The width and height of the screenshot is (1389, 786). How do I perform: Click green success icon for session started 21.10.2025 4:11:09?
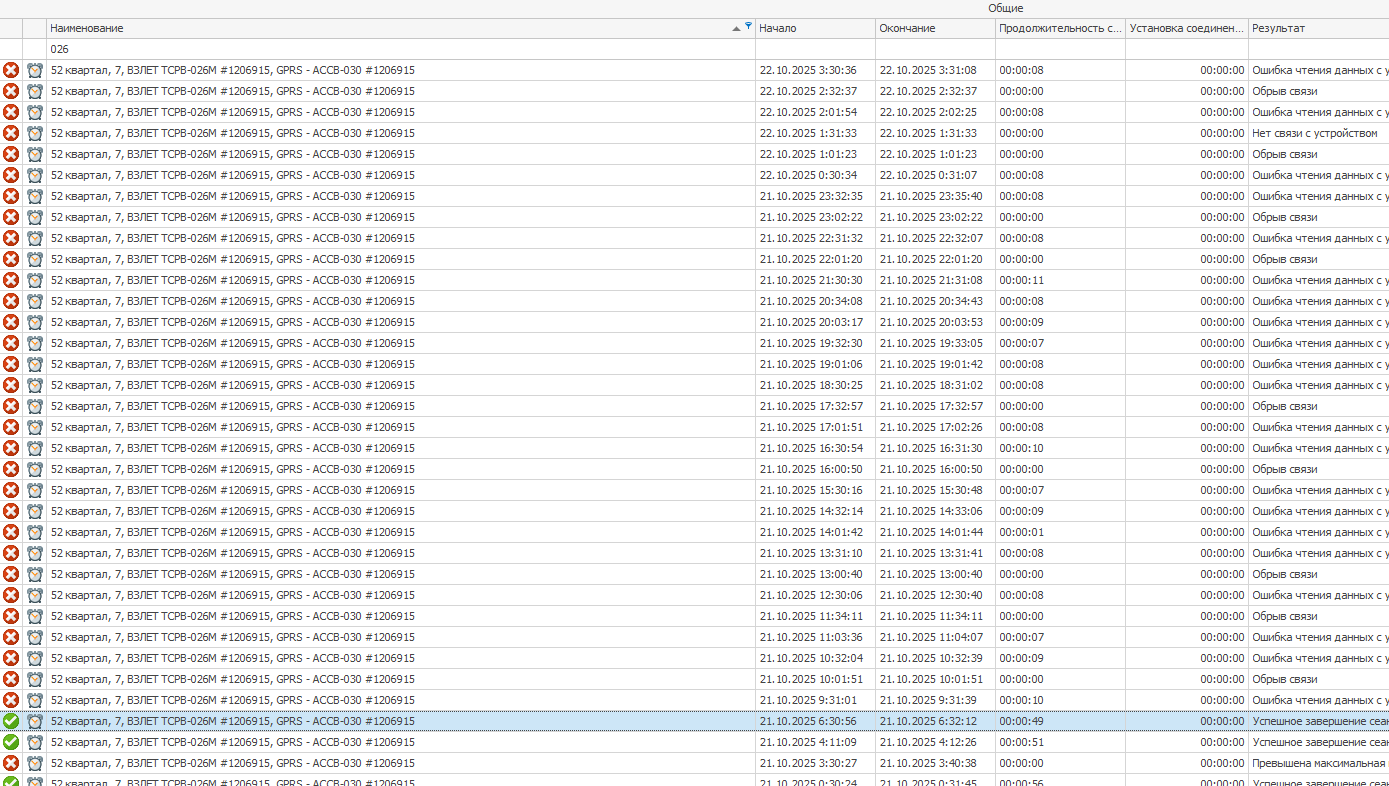click(x=11, y=742)
